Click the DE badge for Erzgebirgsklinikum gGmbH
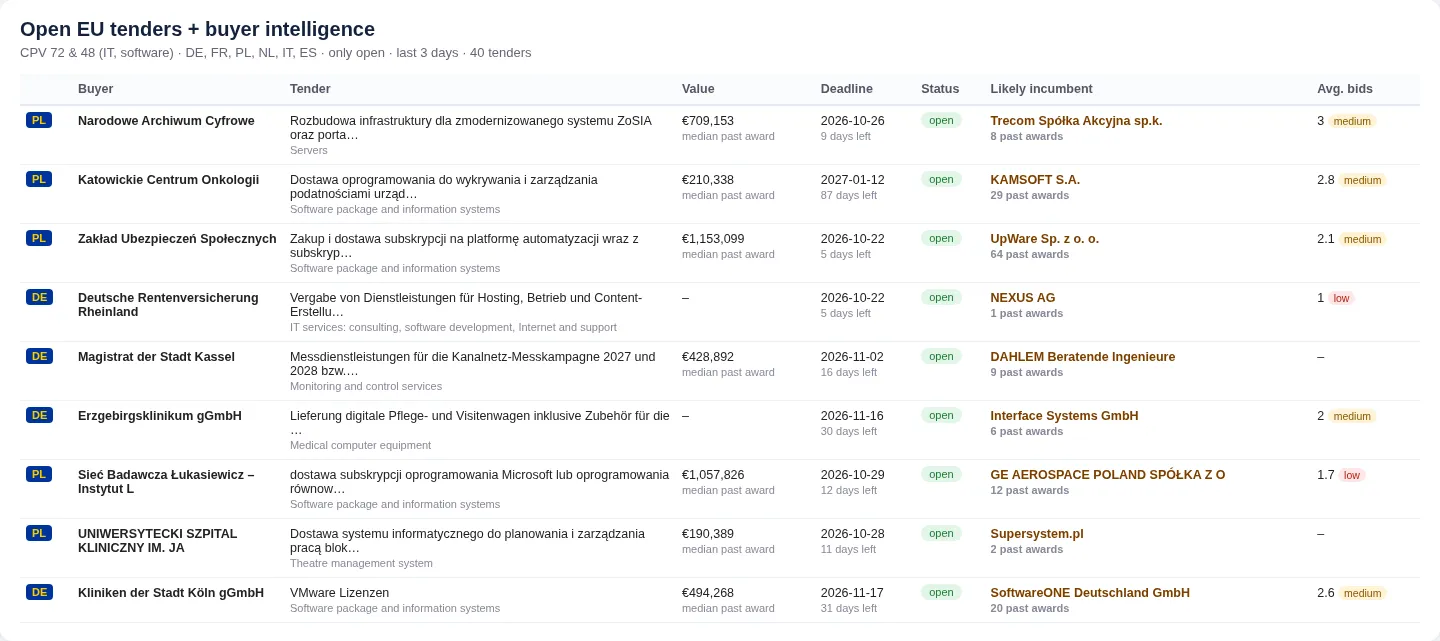The width and height of the screenshot is (1440, 641). click(x=39, y=415)
